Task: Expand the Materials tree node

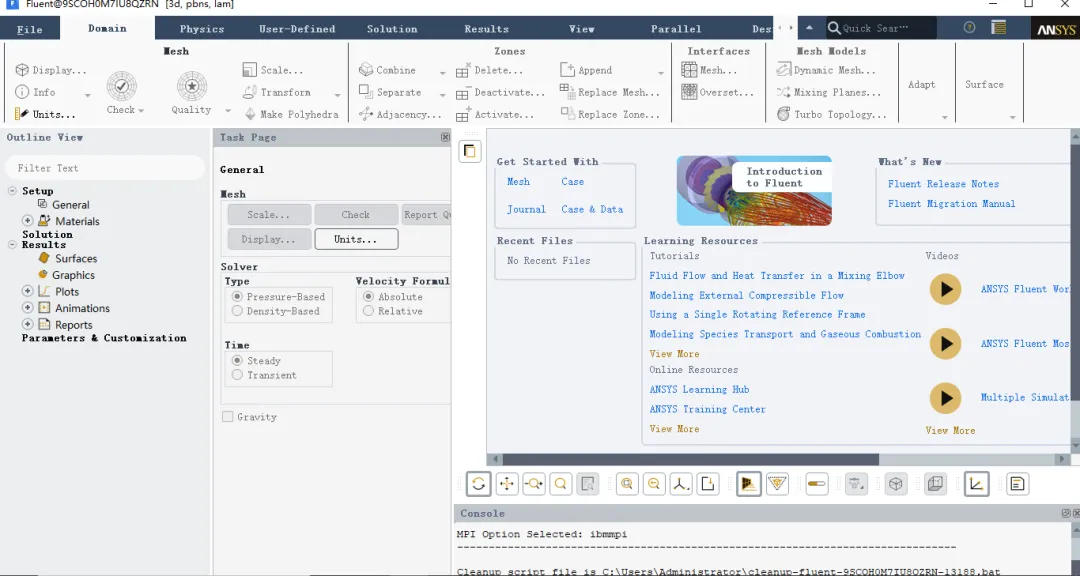Action: tap(28, 220)
